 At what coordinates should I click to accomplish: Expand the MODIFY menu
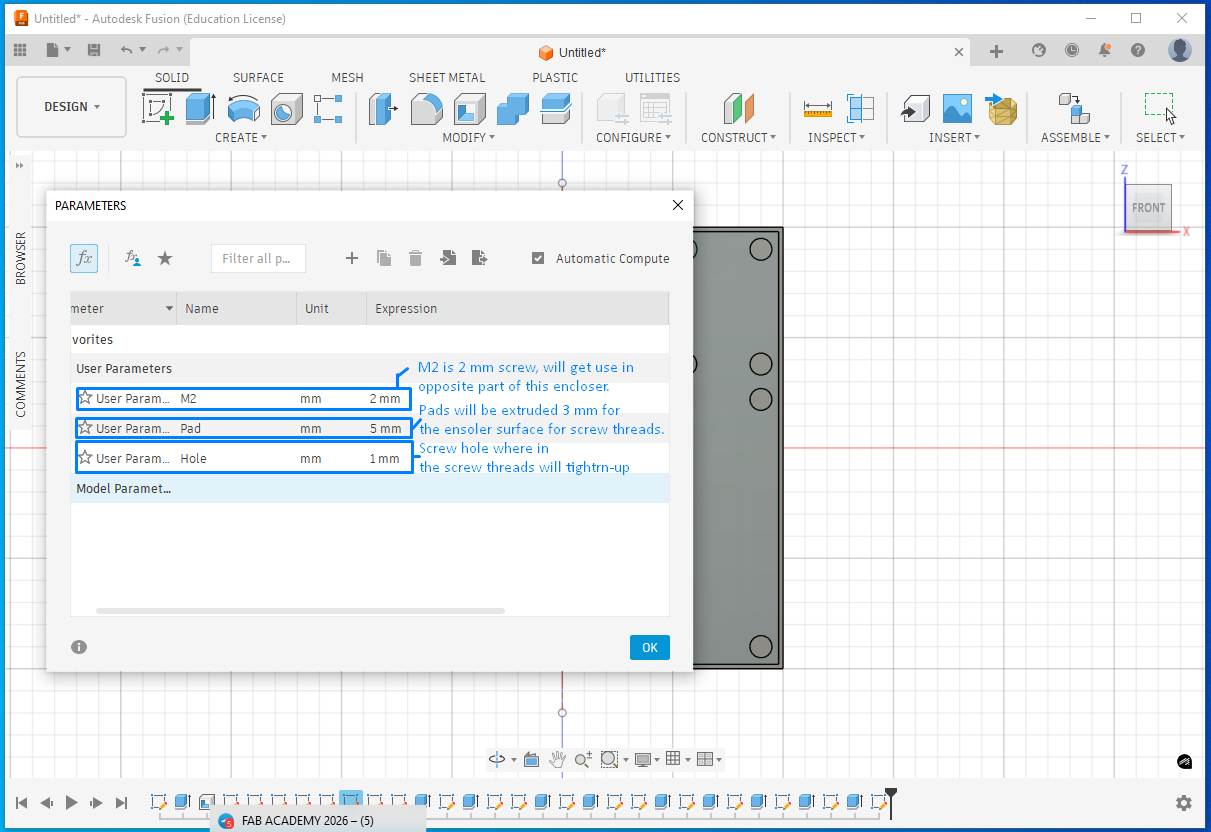(469, 138)
